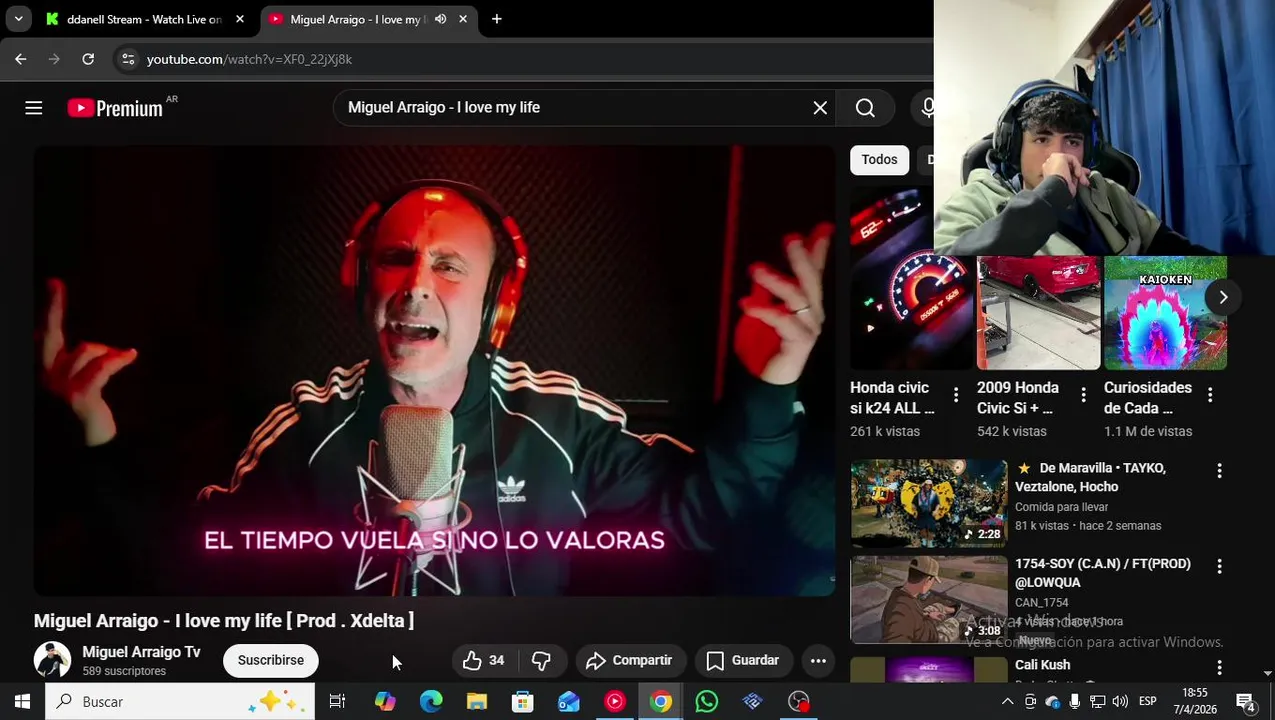The height and width of the screenshot is (720, 1275).
Task: Open the system volume speaker icon
Action: [x=1120, y=701]
